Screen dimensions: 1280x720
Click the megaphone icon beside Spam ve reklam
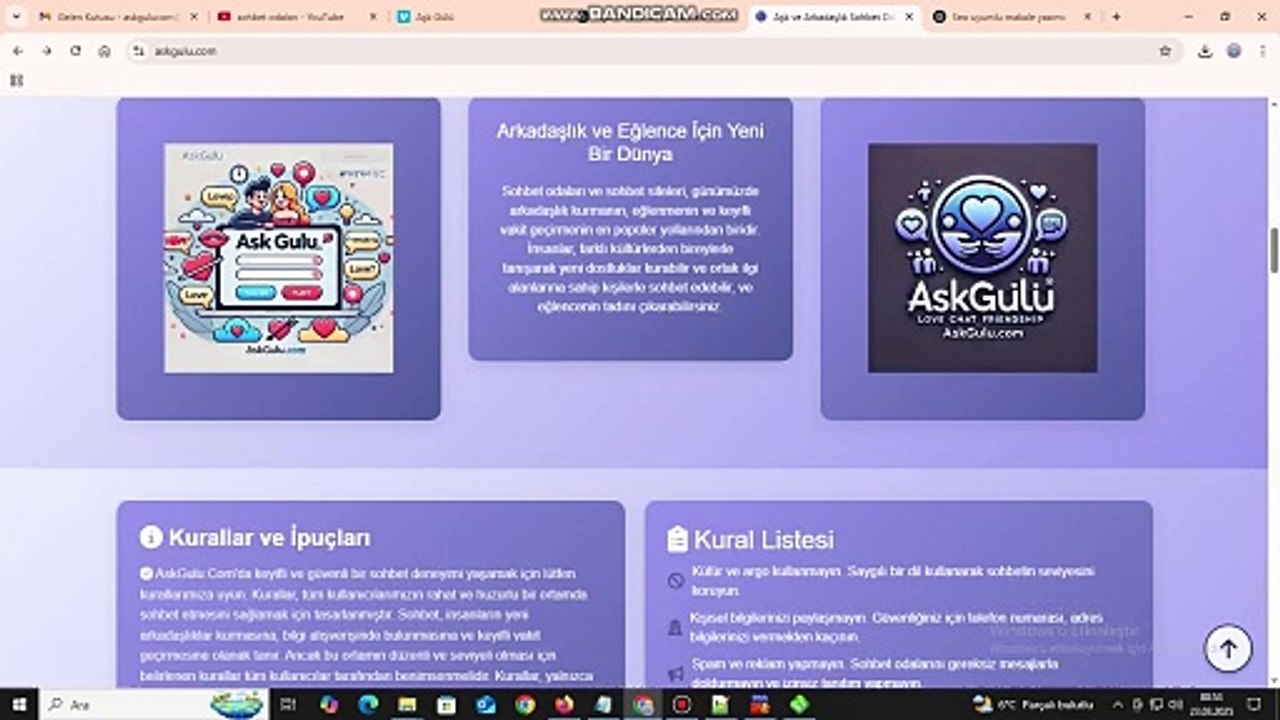click(675, 673)
